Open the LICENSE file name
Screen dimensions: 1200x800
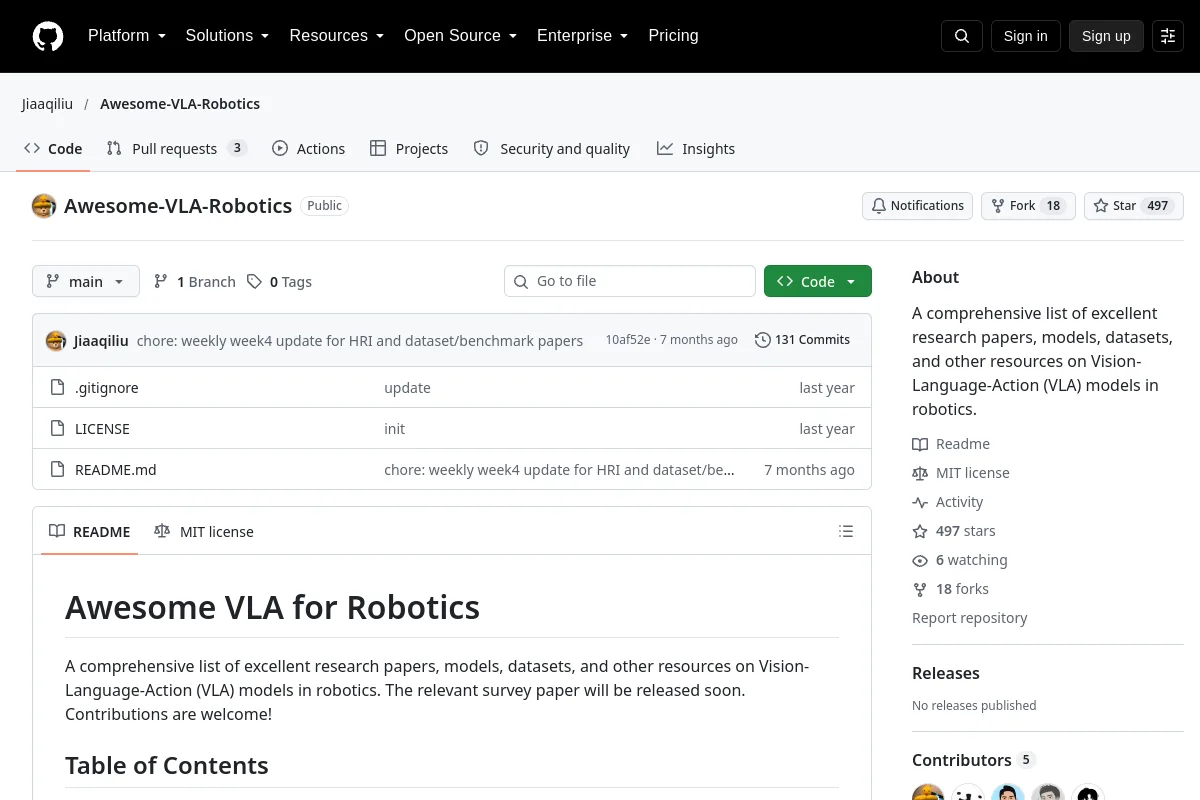(x=103, y=429)
